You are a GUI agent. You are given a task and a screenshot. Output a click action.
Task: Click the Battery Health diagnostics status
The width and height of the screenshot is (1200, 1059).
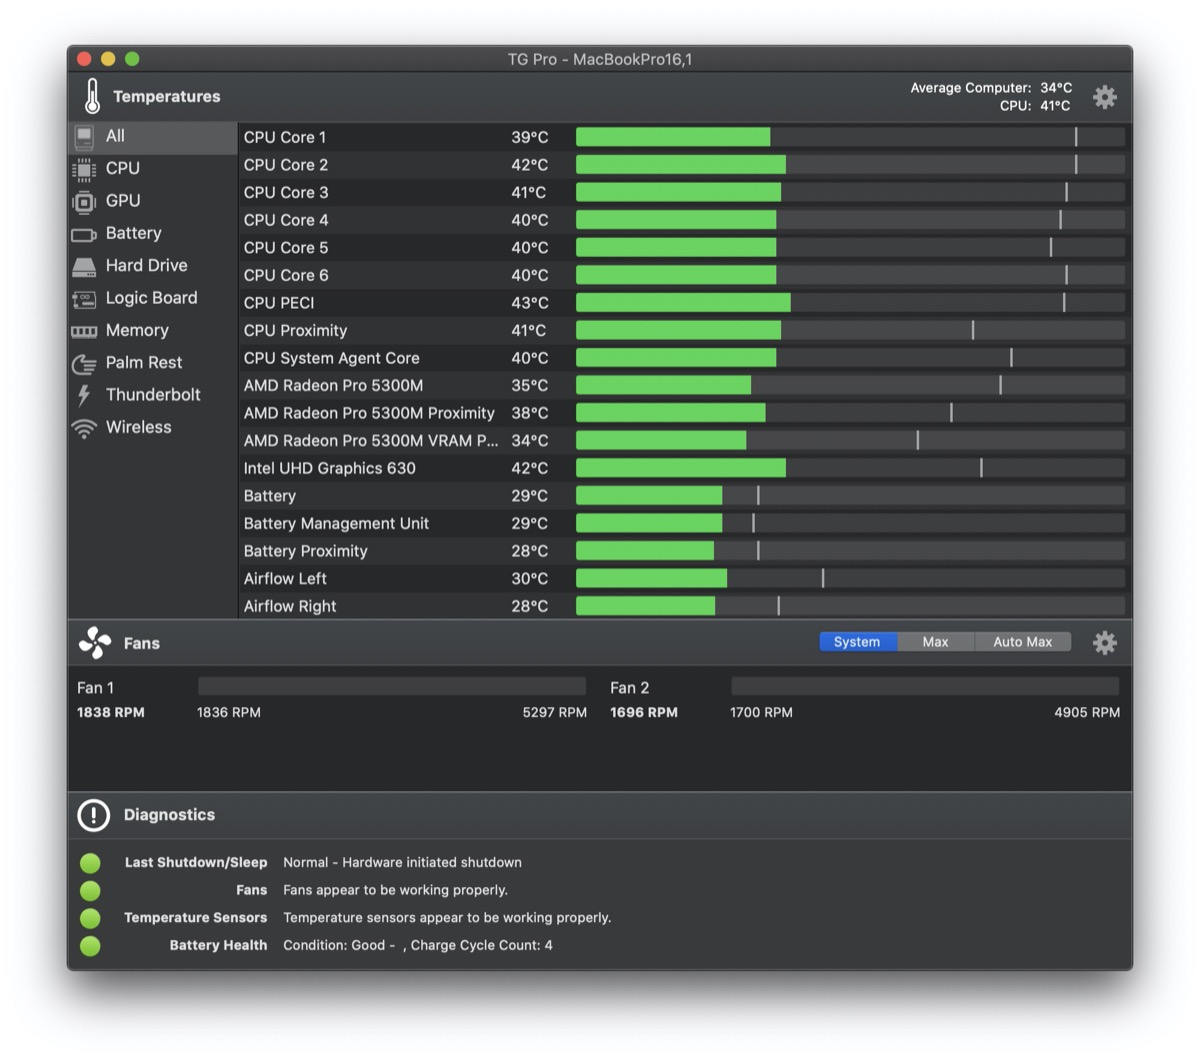click(x=90, y=946)
